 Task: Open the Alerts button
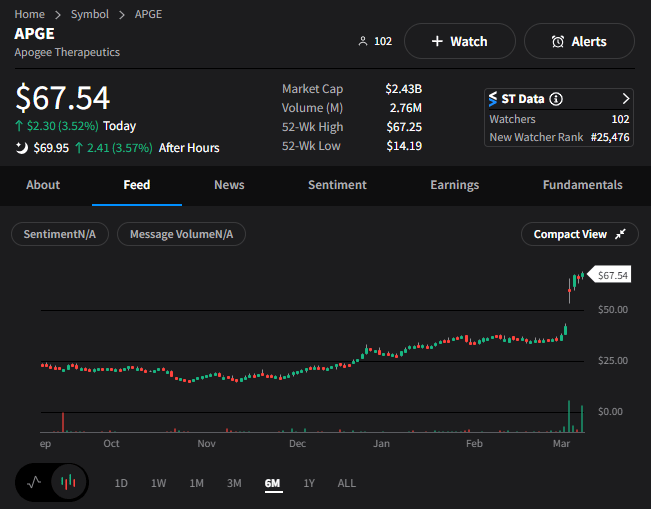[579, 41]
